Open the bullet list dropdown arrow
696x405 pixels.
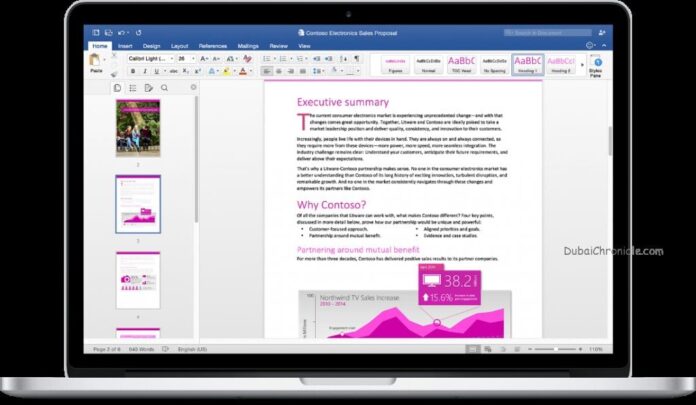(274, 59)
